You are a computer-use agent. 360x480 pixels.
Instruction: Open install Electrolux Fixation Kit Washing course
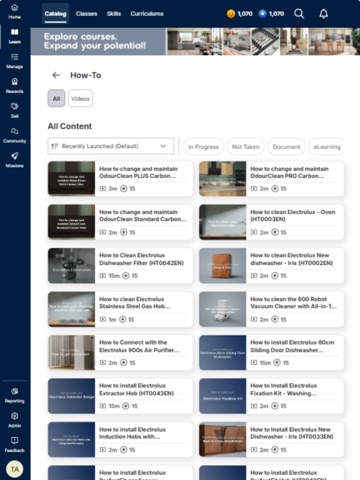click(x=271, y=396)
